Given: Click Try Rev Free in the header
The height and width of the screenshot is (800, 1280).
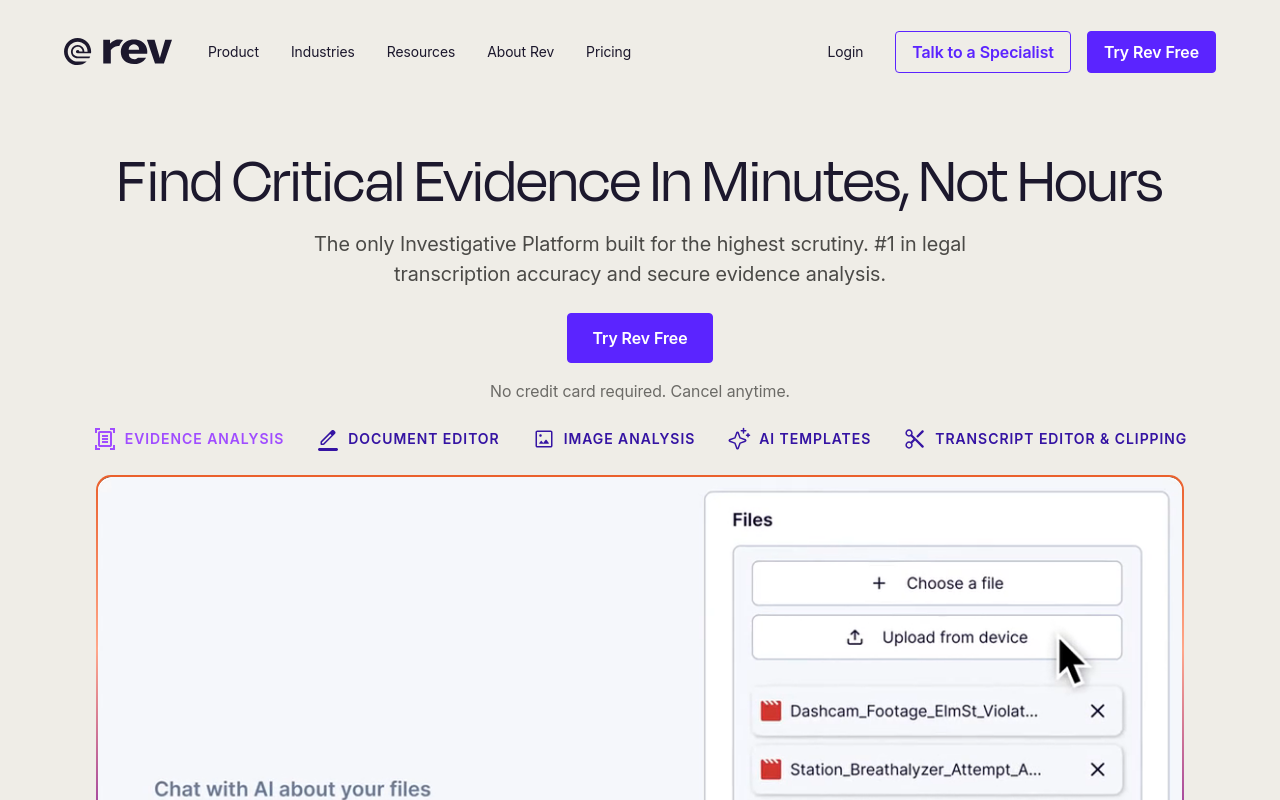Looking at the screenshot, I should click(1151, 52).
